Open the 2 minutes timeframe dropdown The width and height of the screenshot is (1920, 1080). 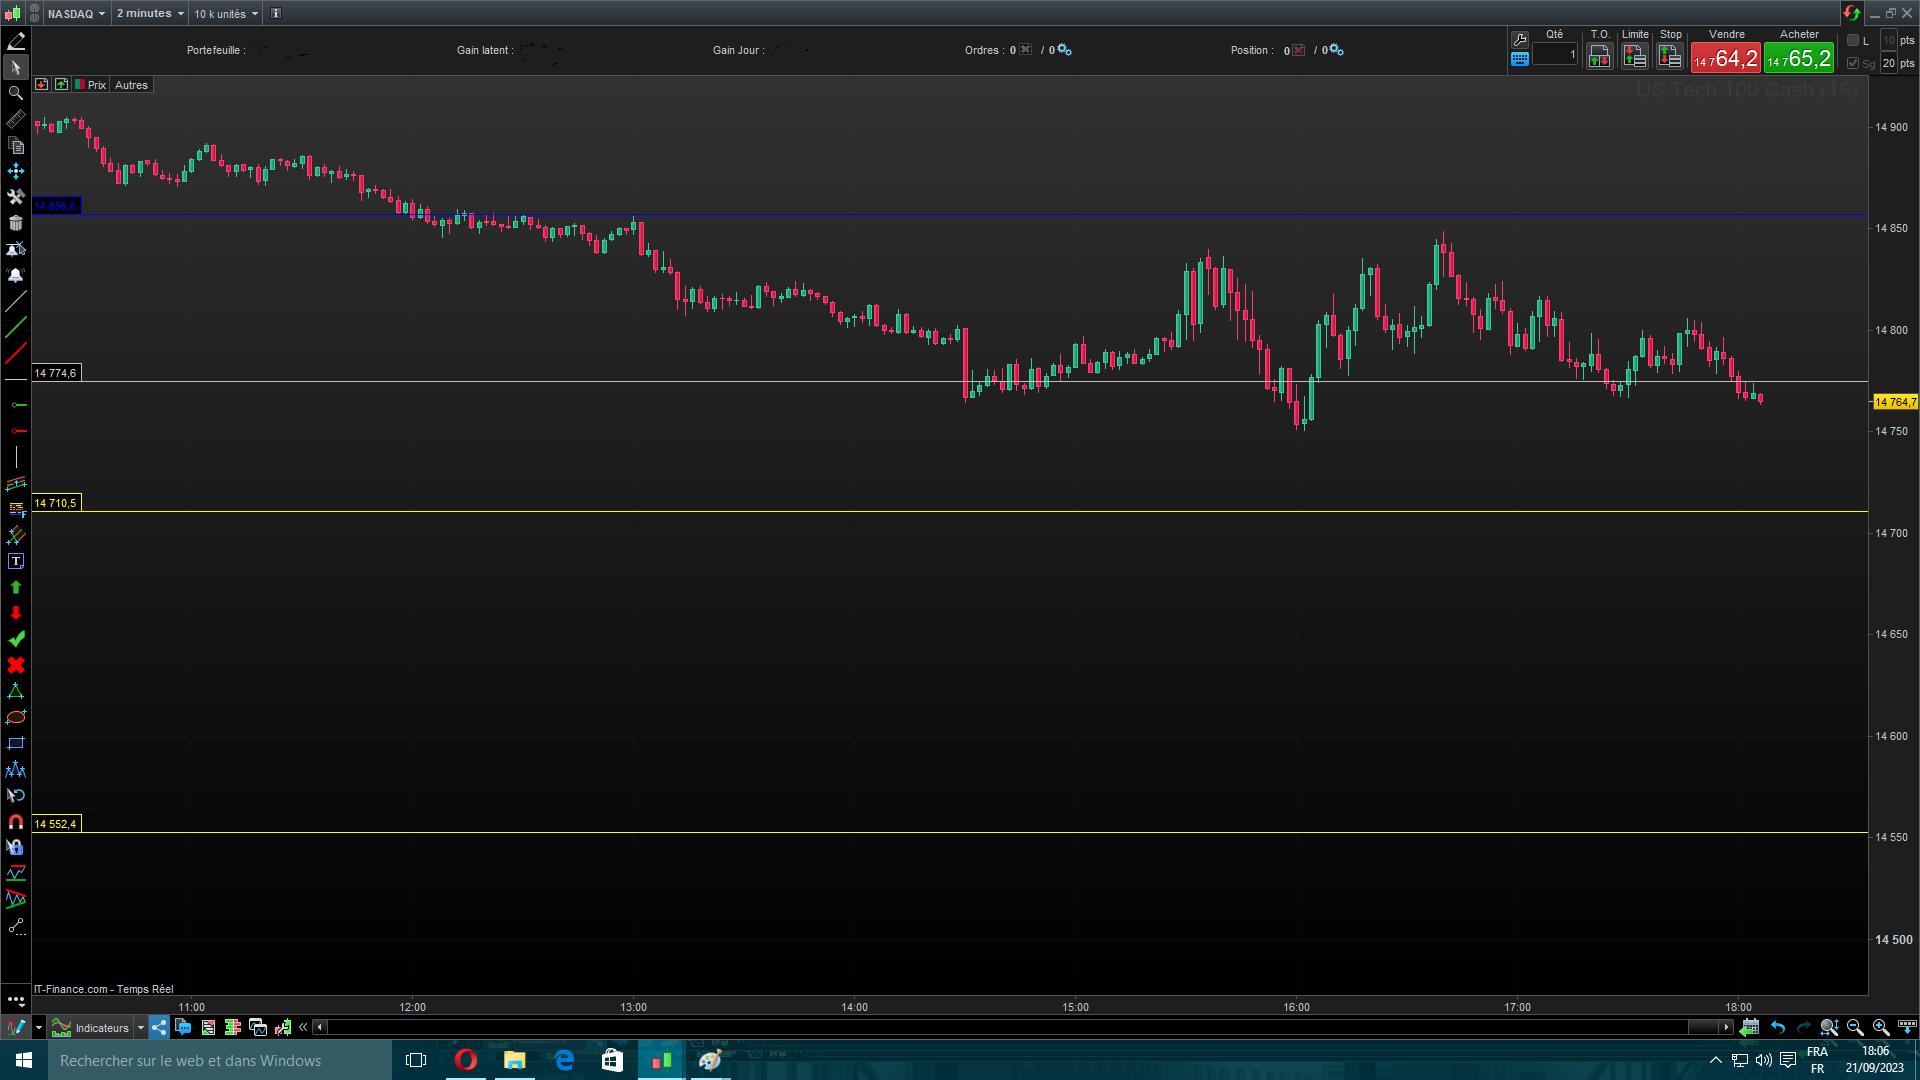[x=150, y=13]
